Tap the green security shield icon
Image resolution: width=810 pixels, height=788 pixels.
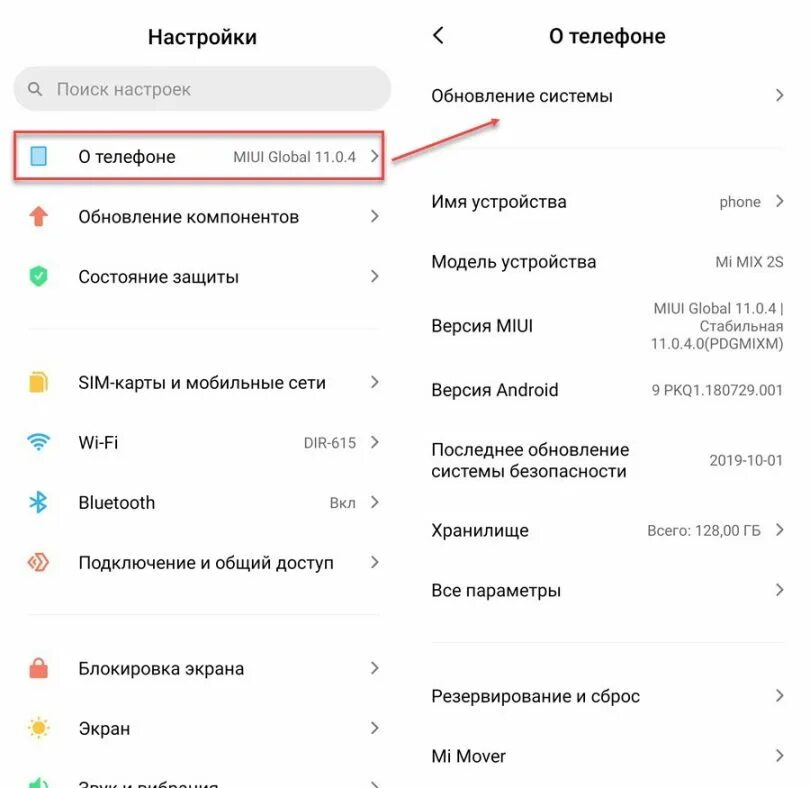click(39, 276)
